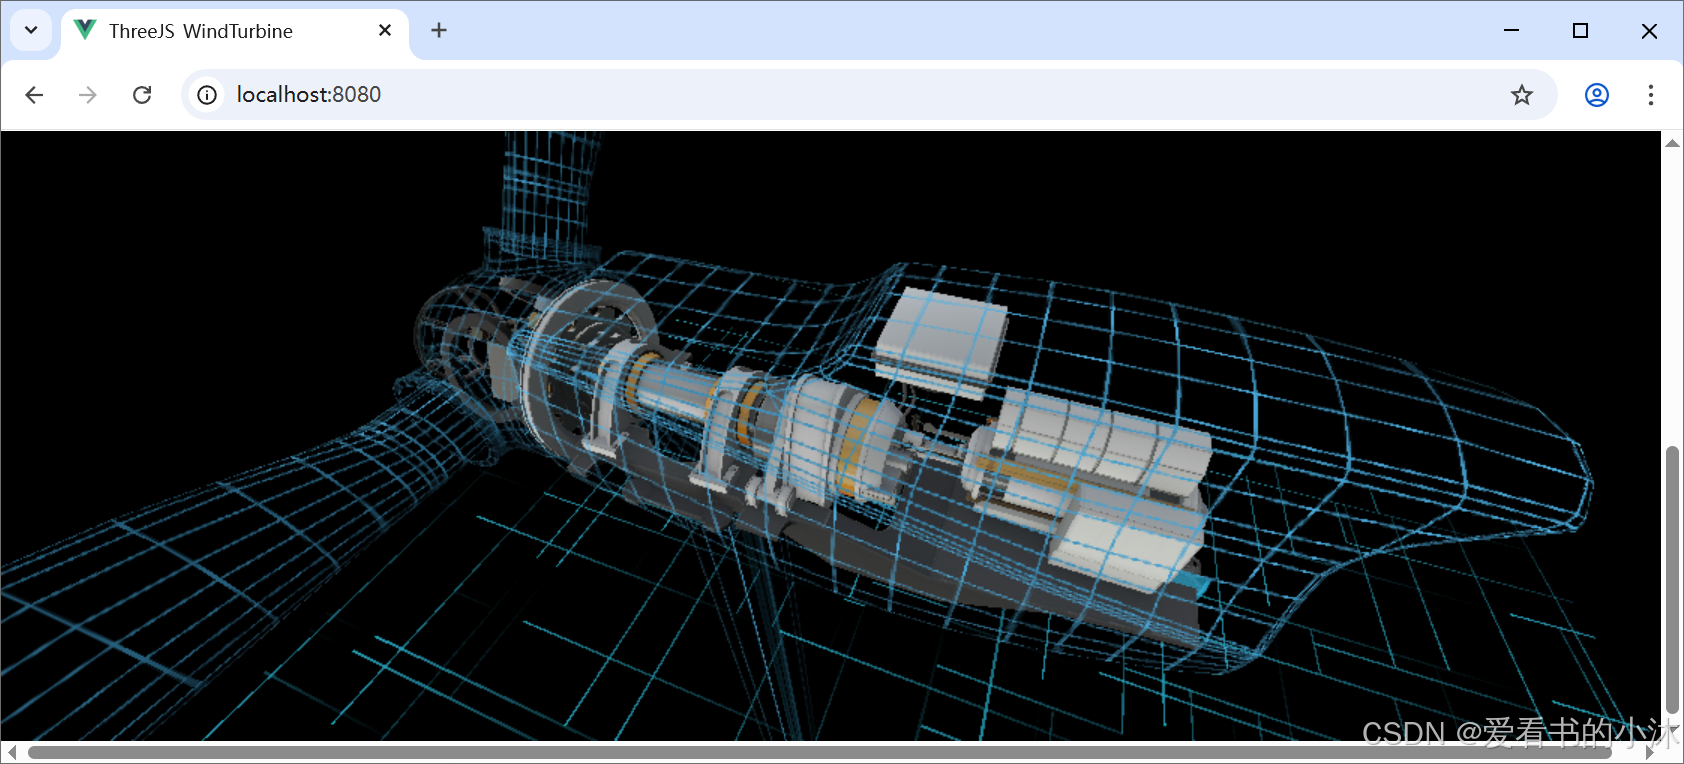Close the browser window
Image resolution: width=1684 pixels, height=764 pixels.
tap(1650, 30)
